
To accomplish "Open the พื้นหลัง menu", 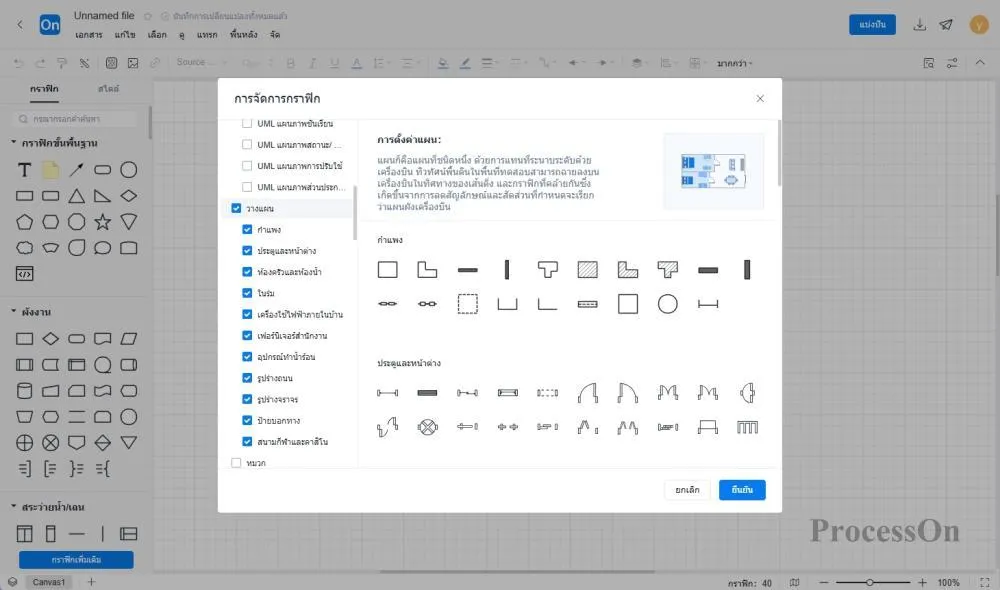I will tap(244, 34).
